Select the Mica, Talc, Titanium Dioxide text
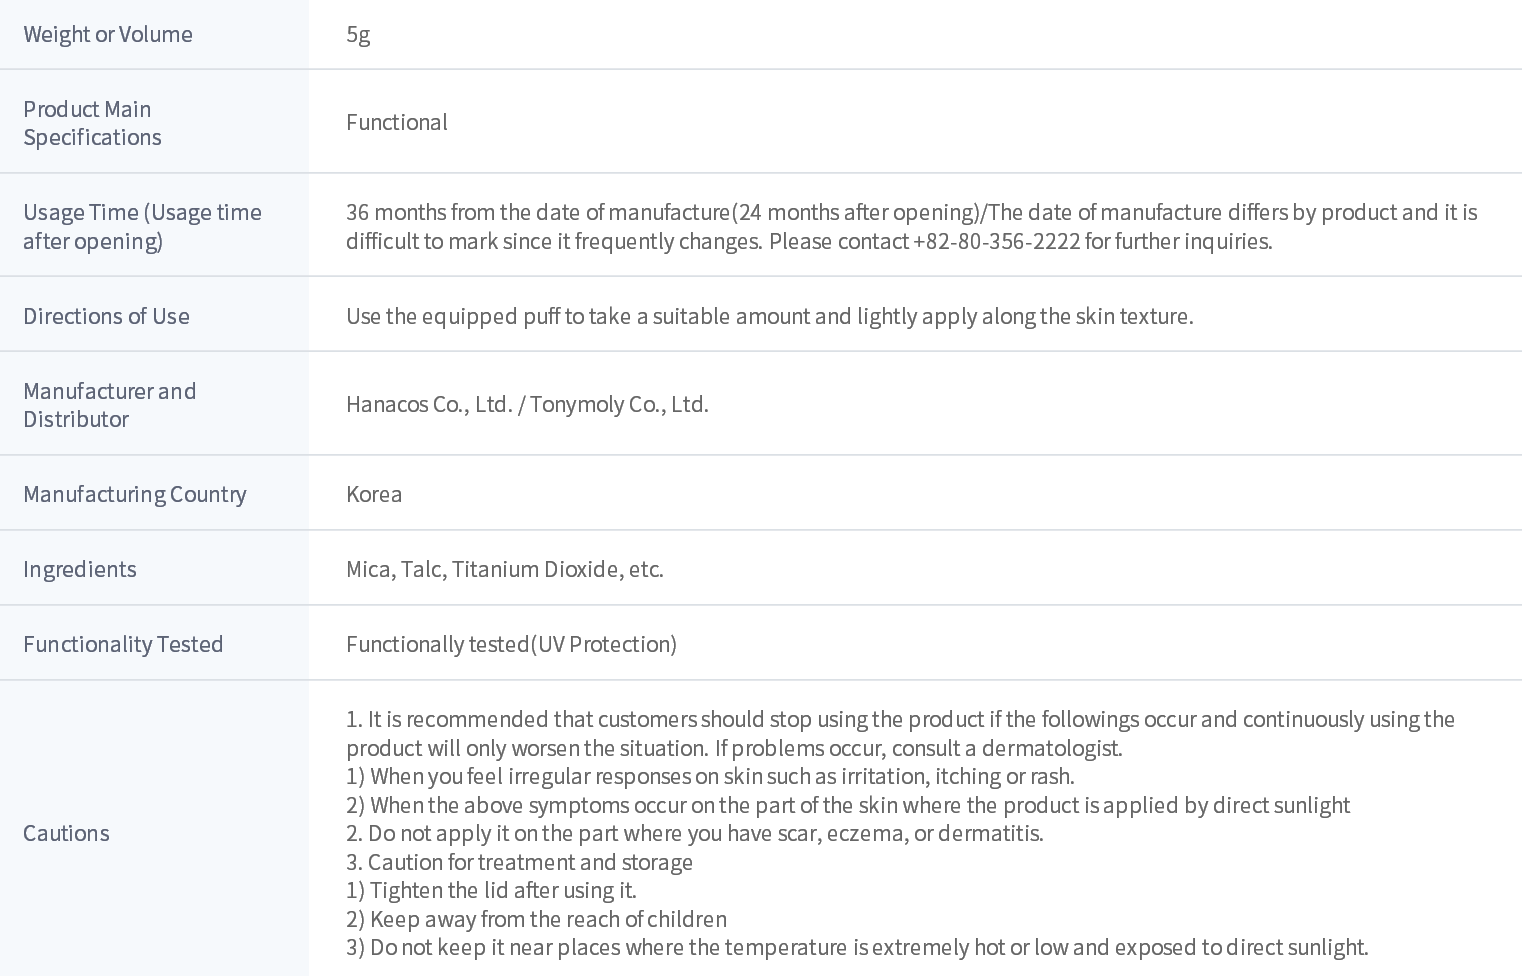 pyautogui.click(x=504, y=569)
